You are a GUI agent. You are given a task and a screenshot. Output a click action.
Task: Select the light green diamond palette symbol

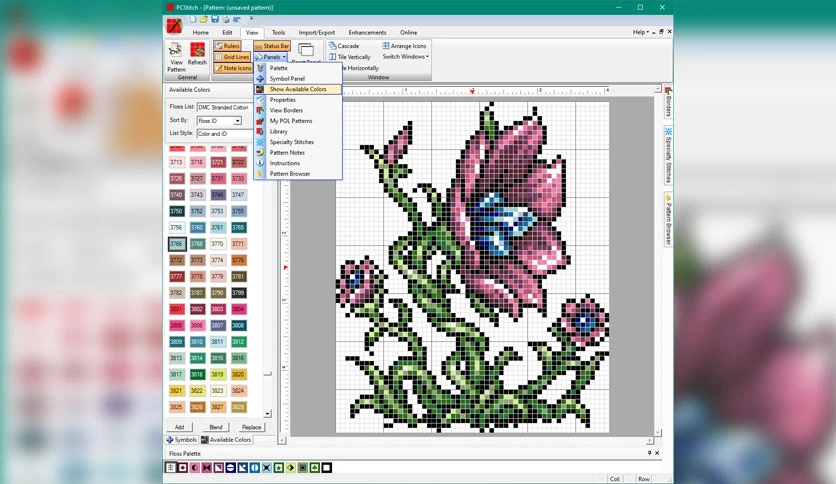(291, 467)
